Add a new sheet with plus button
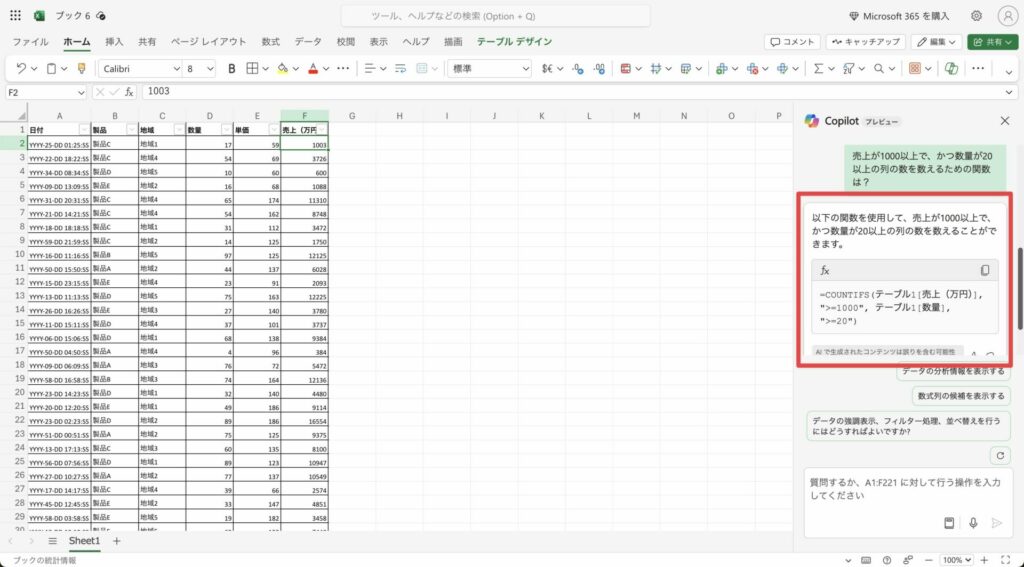This screenshot has height=567, width=1024. tap(117, 541)
